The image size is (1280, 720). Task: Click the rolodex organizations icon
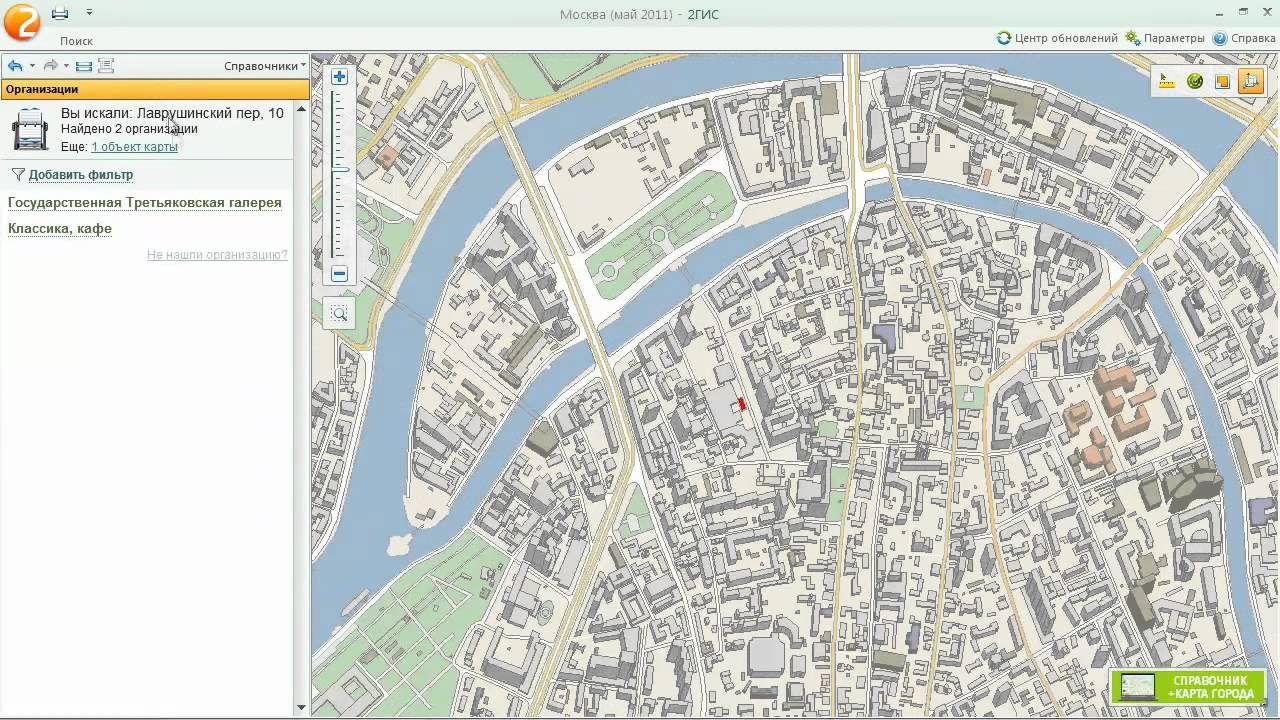[30, 129]
